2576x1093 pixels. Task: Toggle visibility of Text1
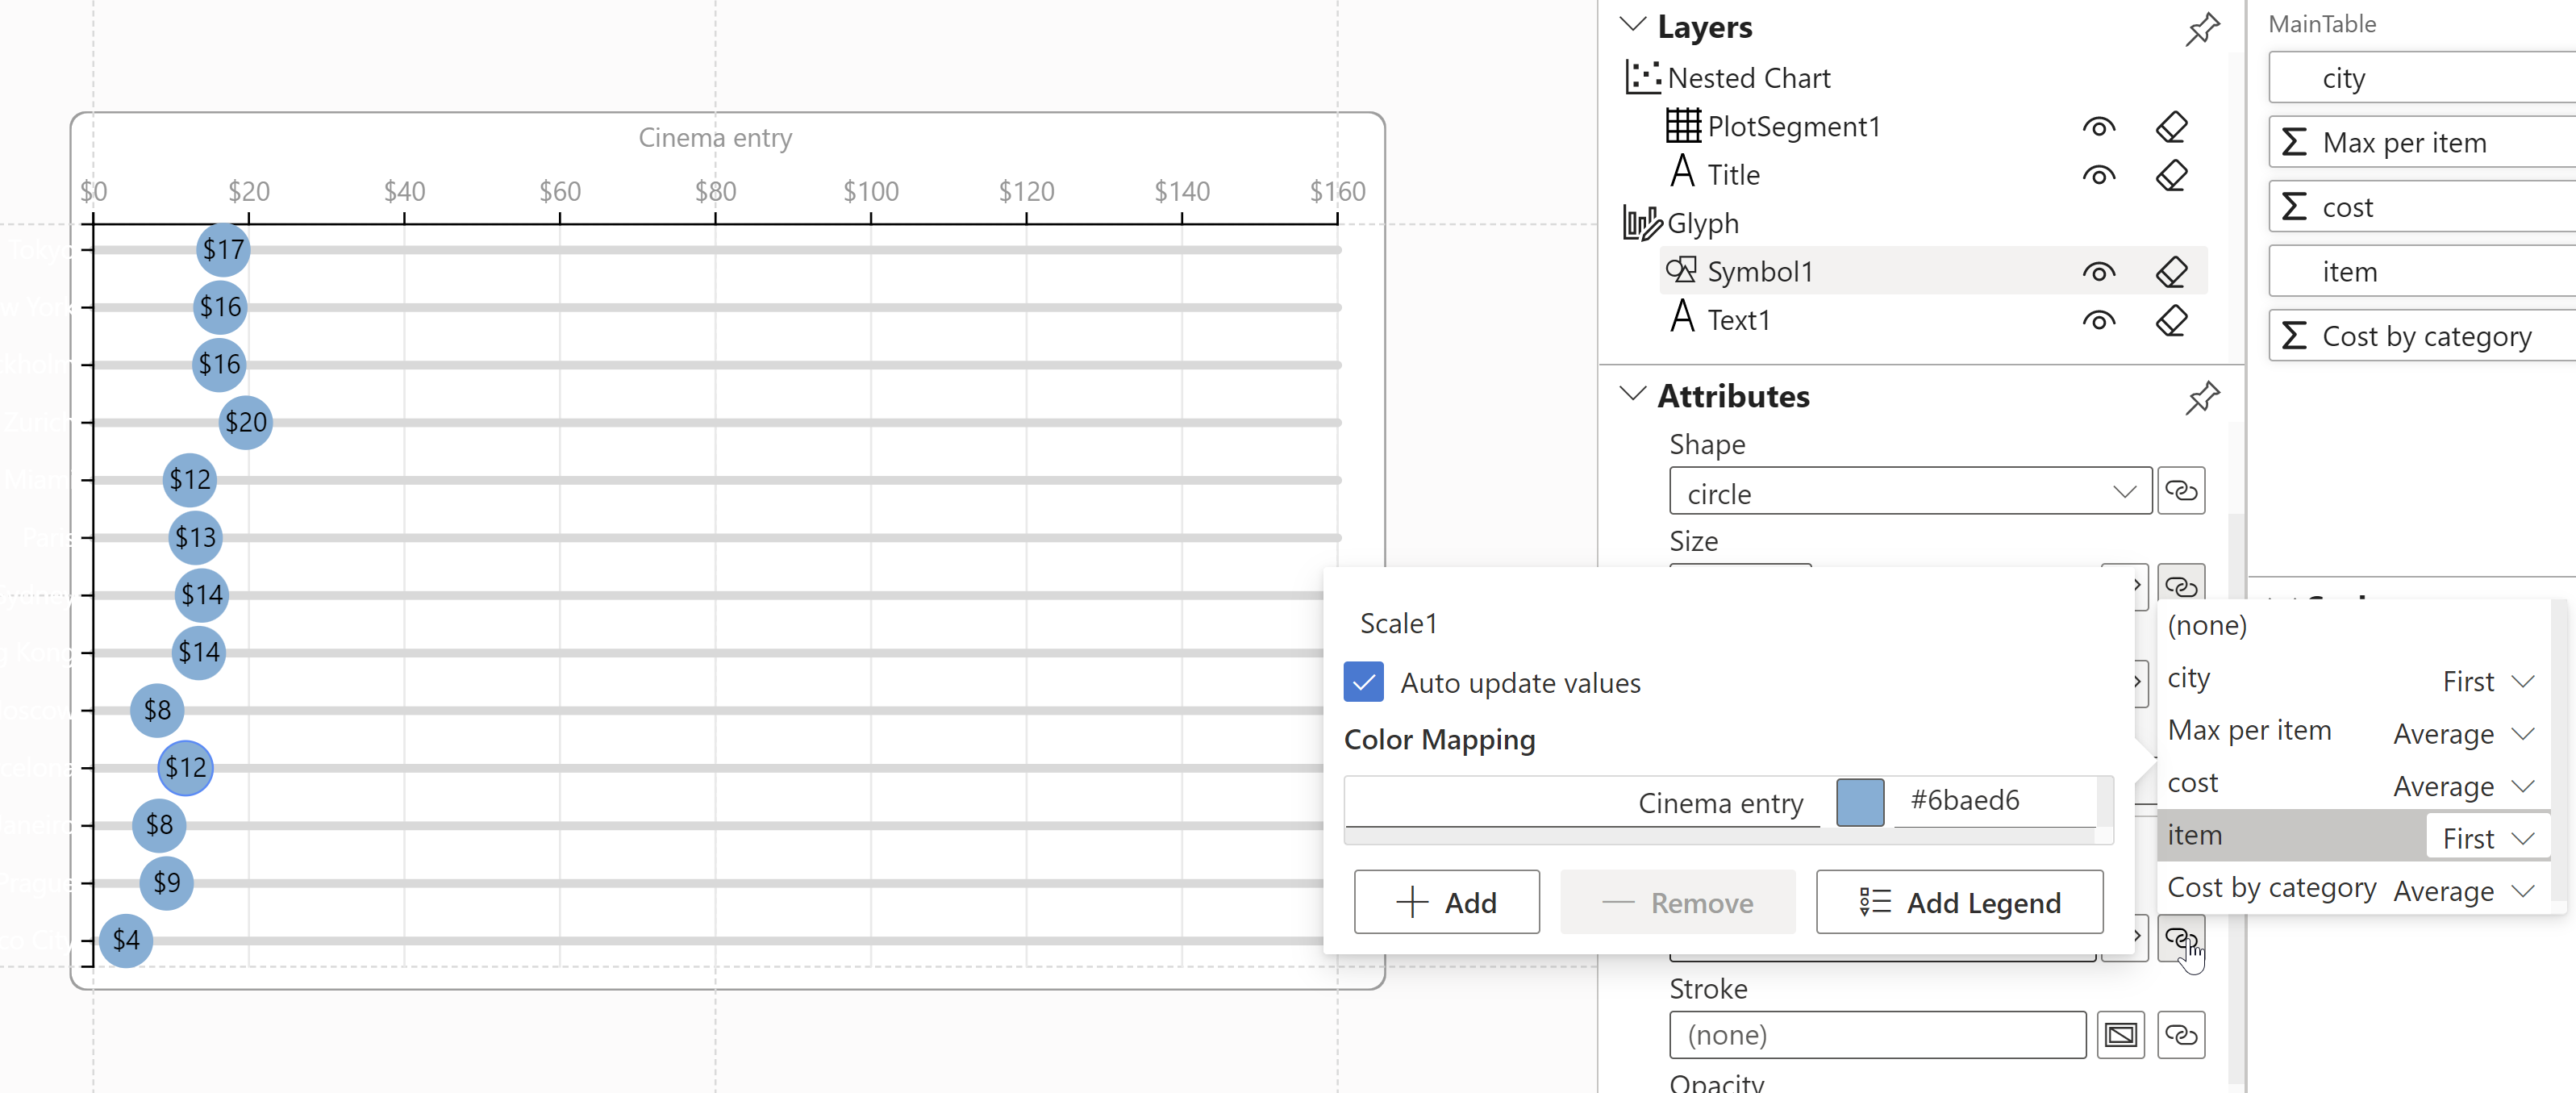pyautogui.click(x=2099, y=320)
